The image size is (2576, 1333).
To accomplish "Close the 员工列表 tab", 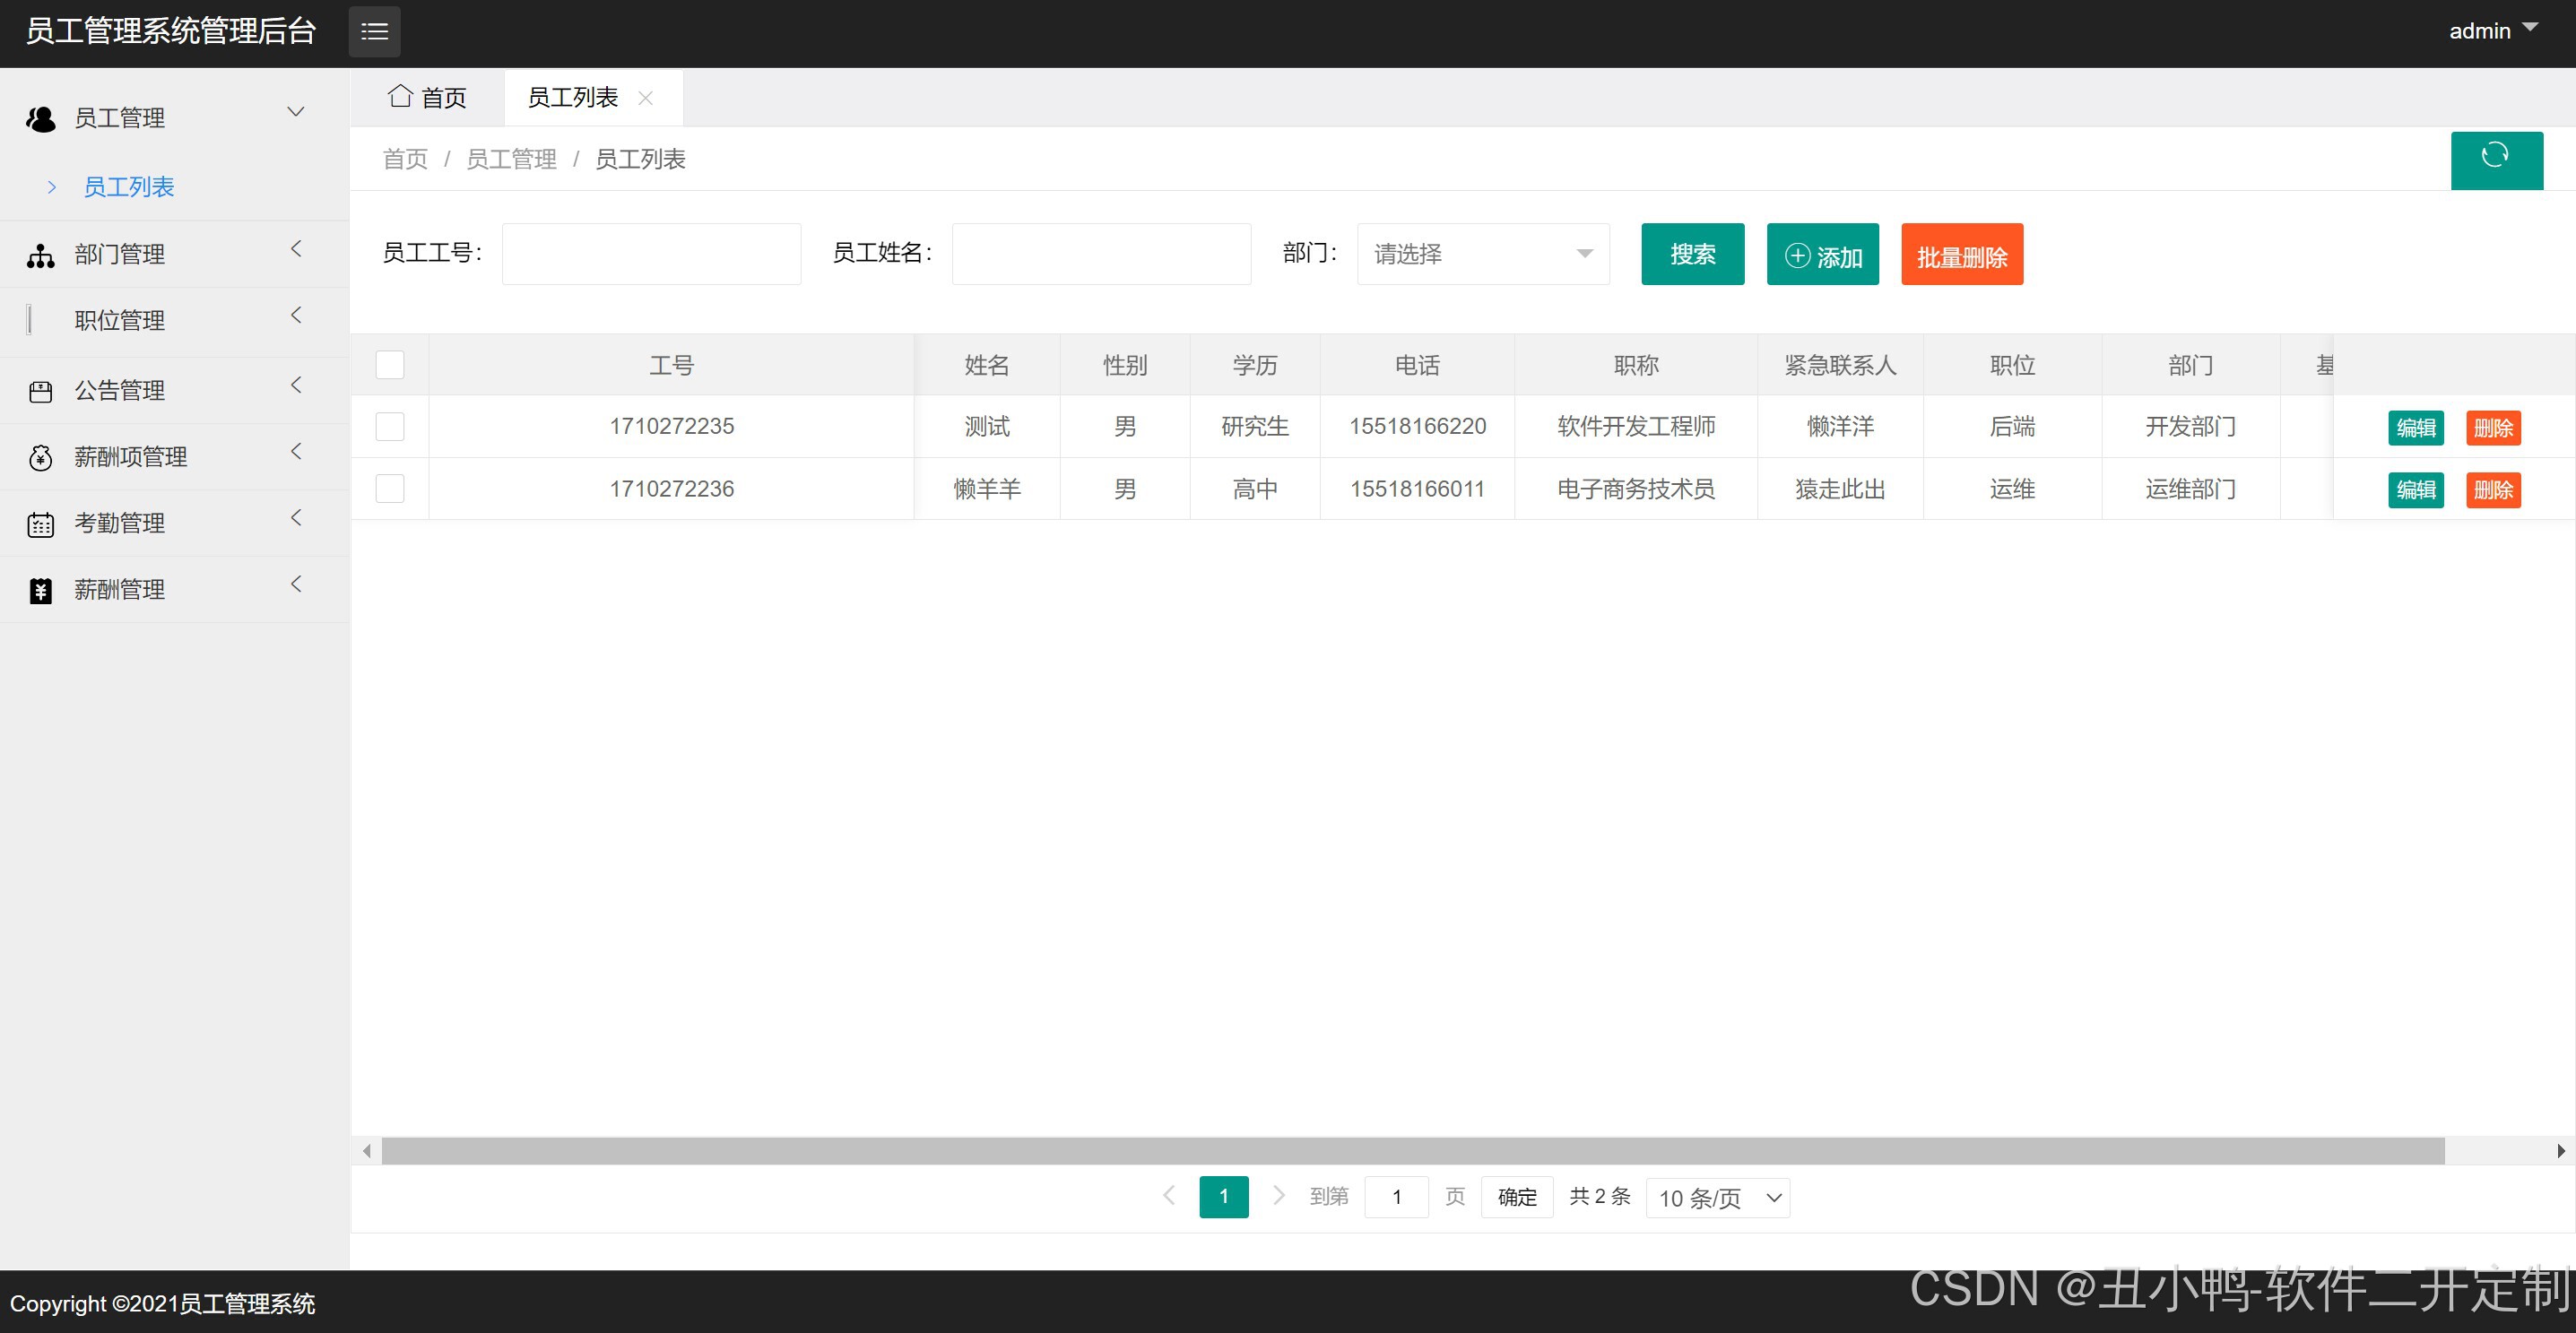I will [646, 98].
